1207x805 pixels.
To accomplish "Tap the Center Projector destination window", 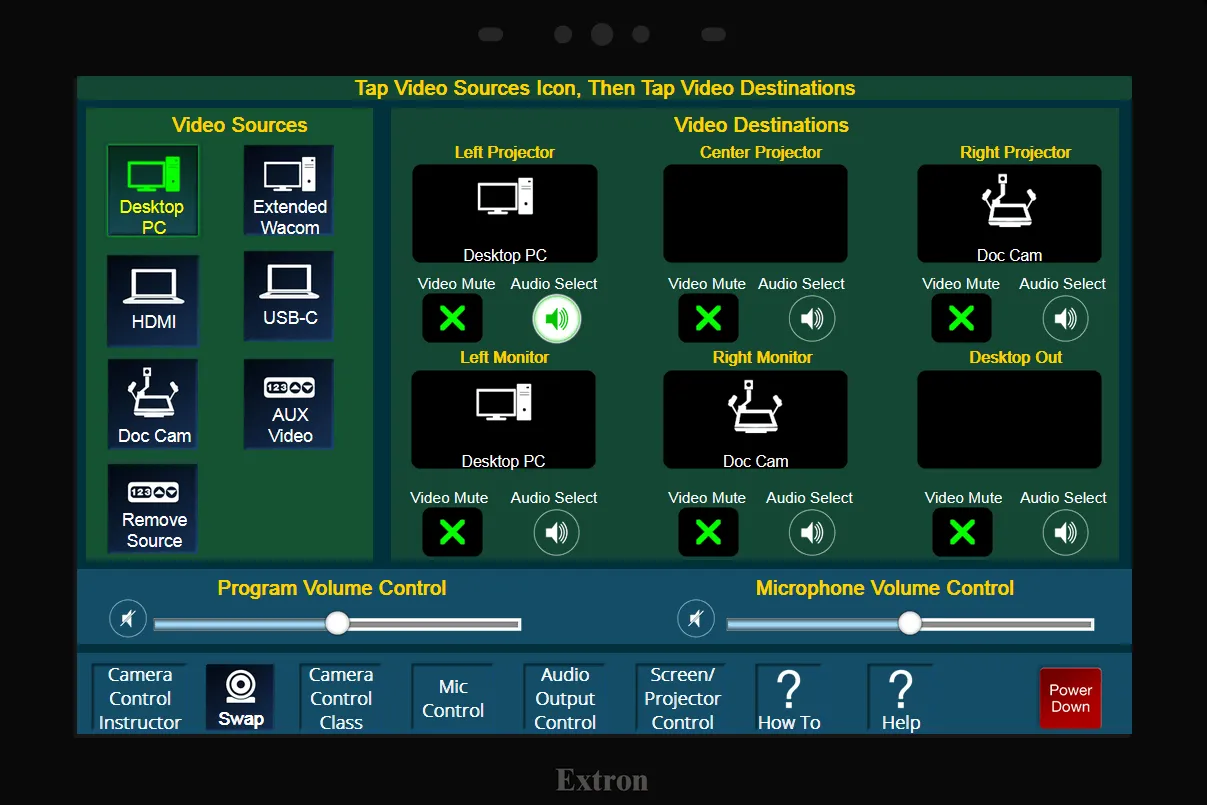I will point(755,214).
